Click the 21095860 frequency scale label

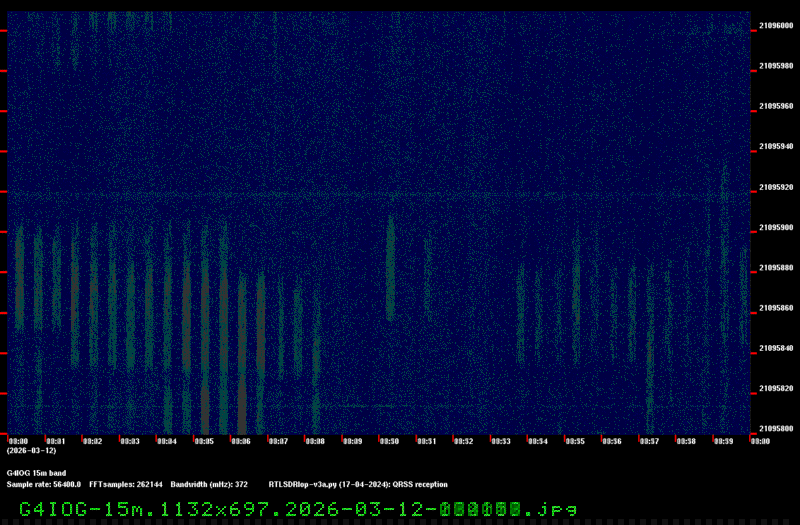pyautogui.click(x=776, y=309)
